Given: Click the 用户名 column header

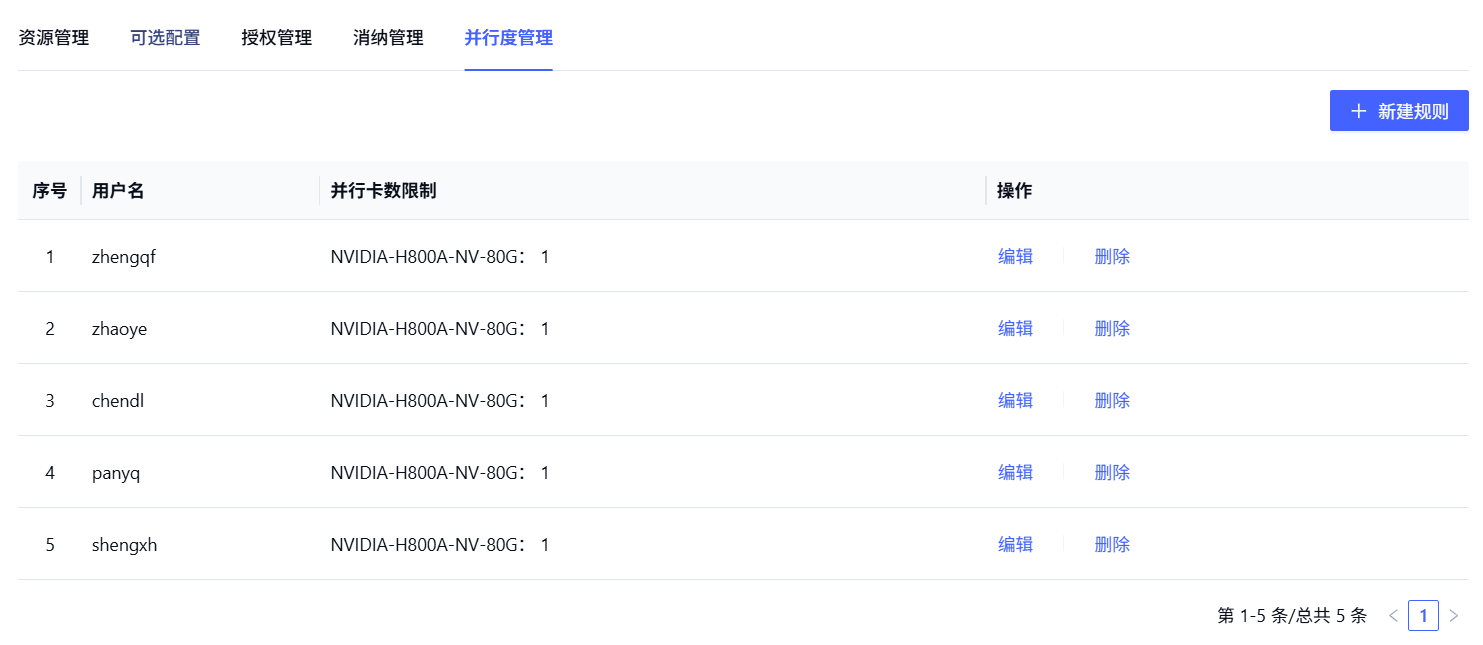Looking at the screenshot, I should tap(118, 191).
